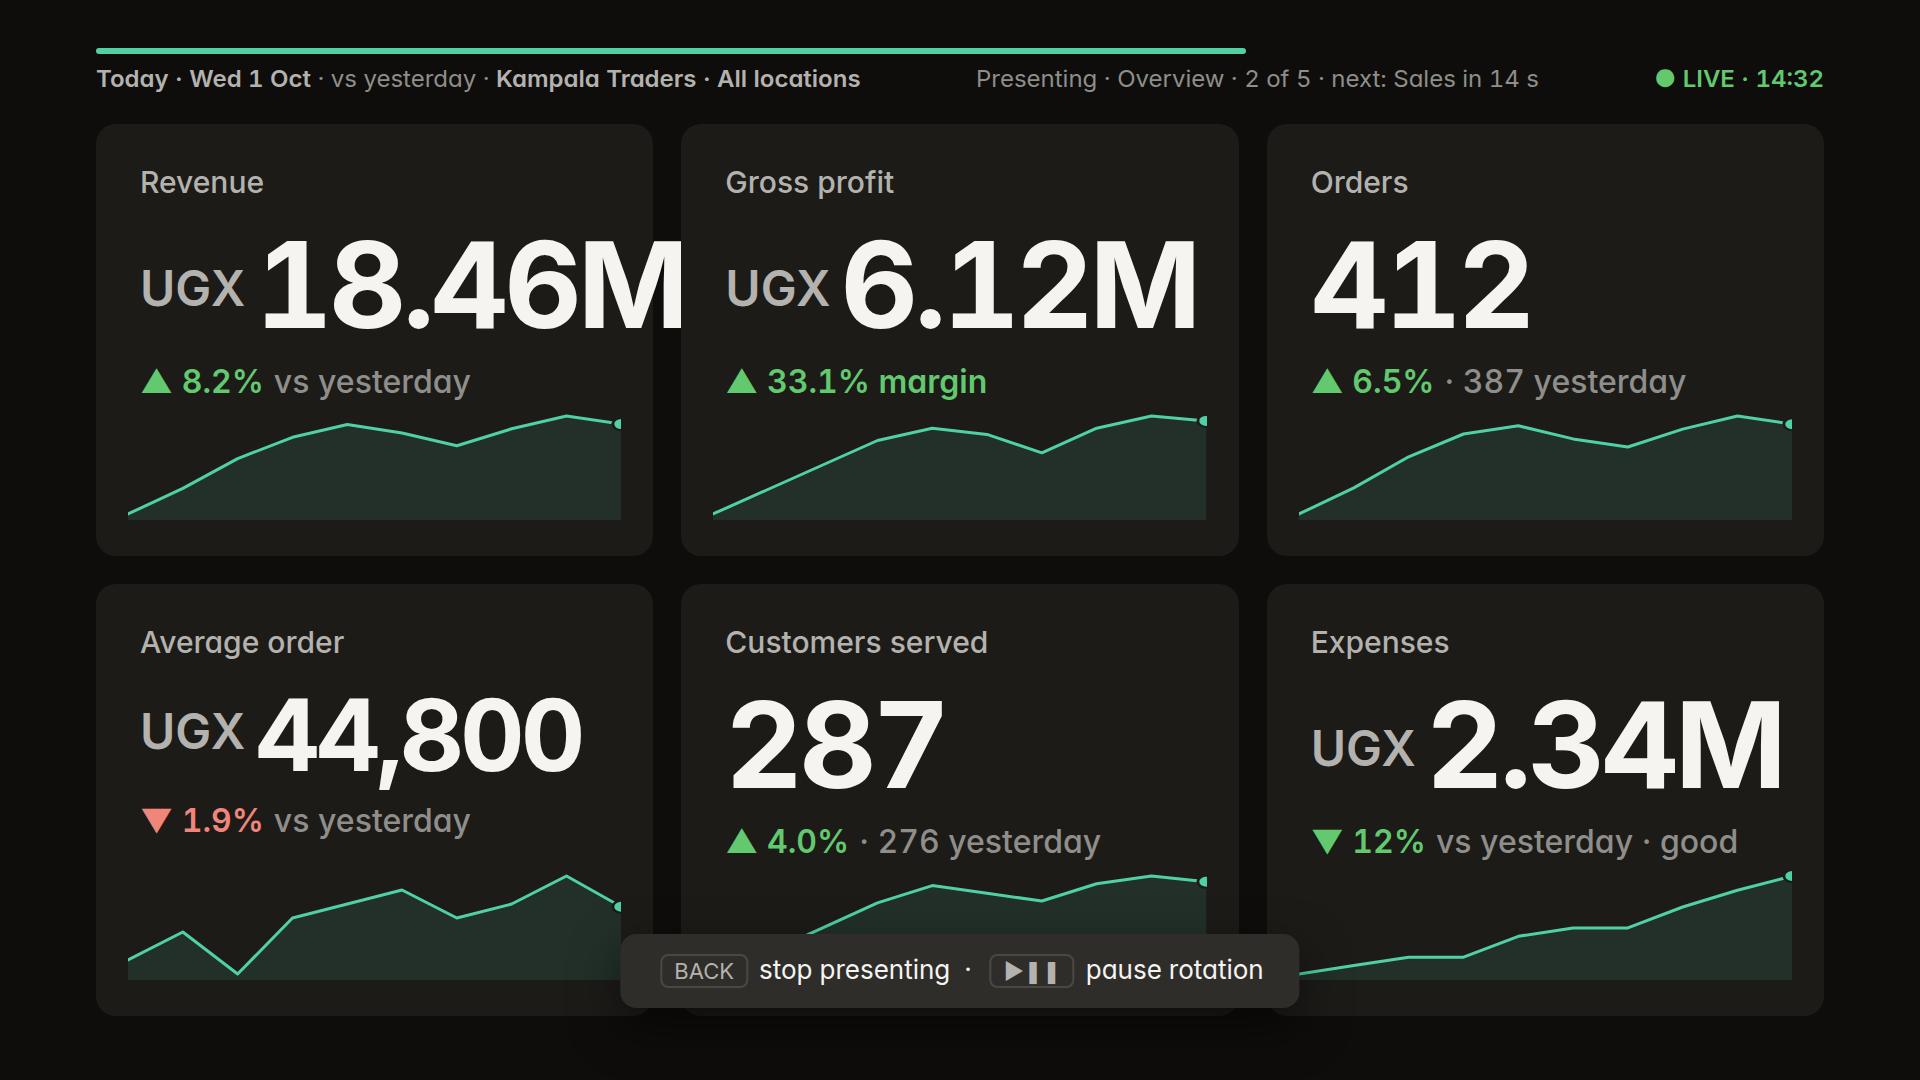Select the Customers served card title
The height and width of the screenshot is (1080, 1920).
pos(856,642)
